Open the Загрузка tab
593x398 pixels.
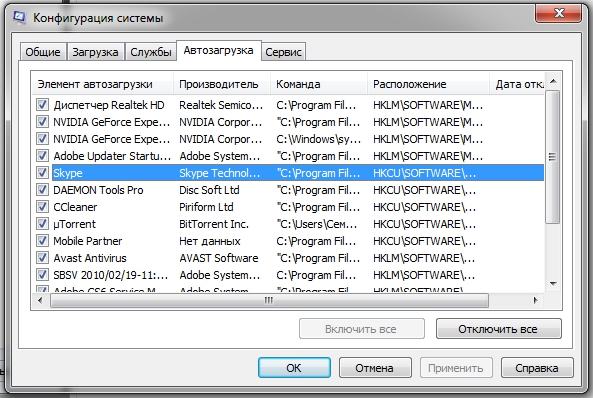coord(95,52)
